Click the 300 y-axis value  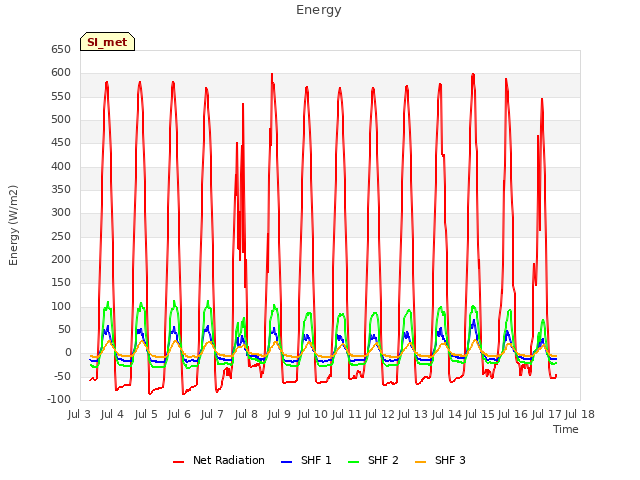pyautogui.click(x=61, y=213)
